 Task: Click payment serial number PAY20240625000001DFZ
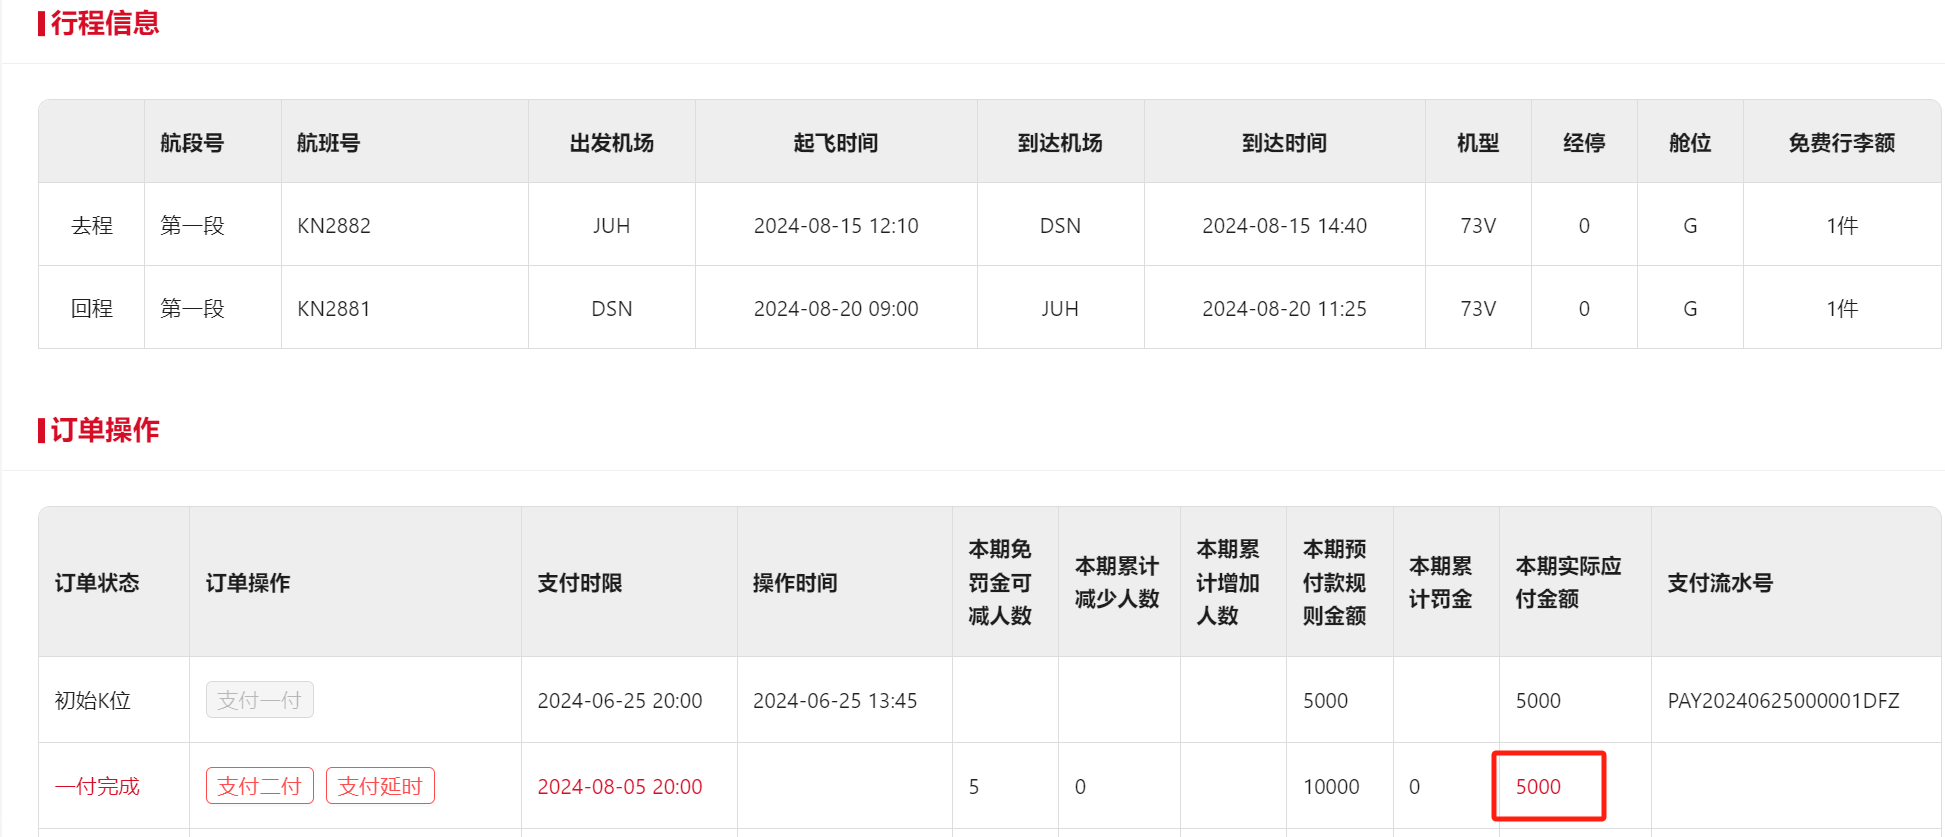tap(1782, 701)
